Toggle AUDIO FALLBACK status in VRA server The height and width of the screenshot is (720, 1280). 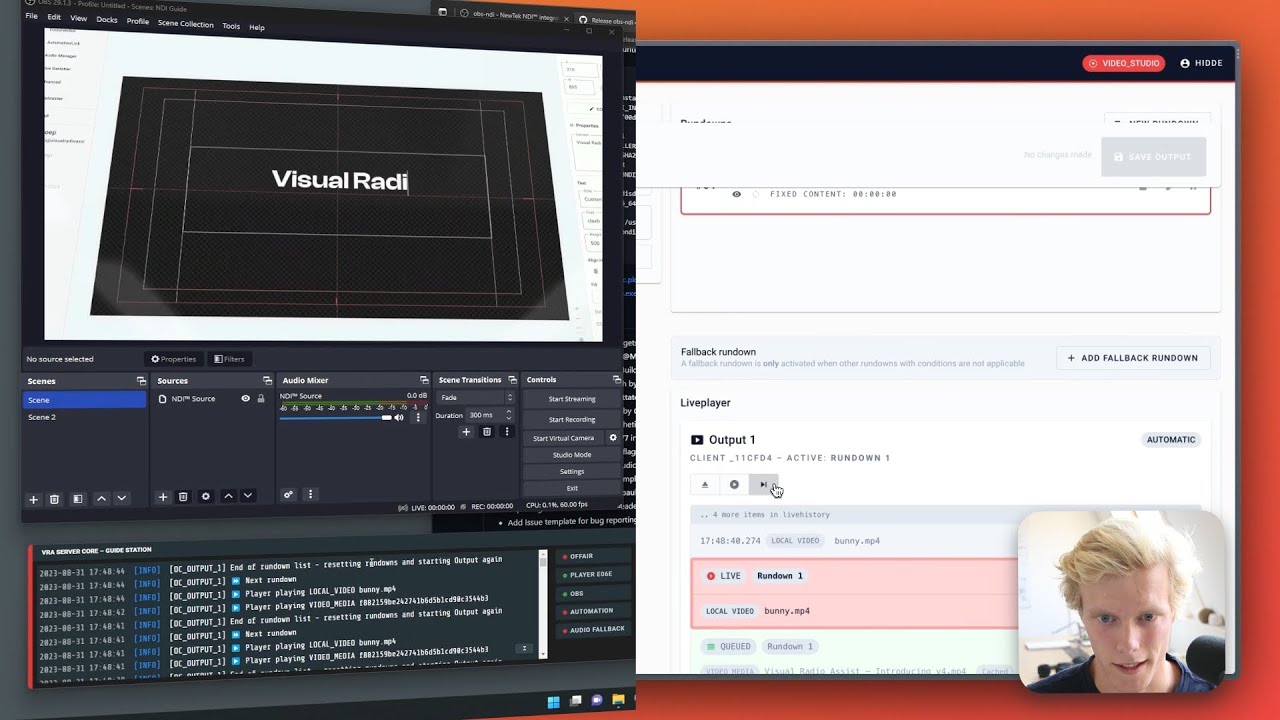[592, 629]
